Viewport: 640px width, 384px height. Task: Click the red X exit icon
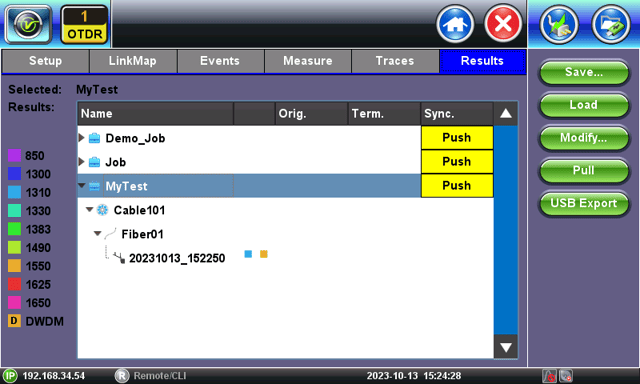point(503,24)
